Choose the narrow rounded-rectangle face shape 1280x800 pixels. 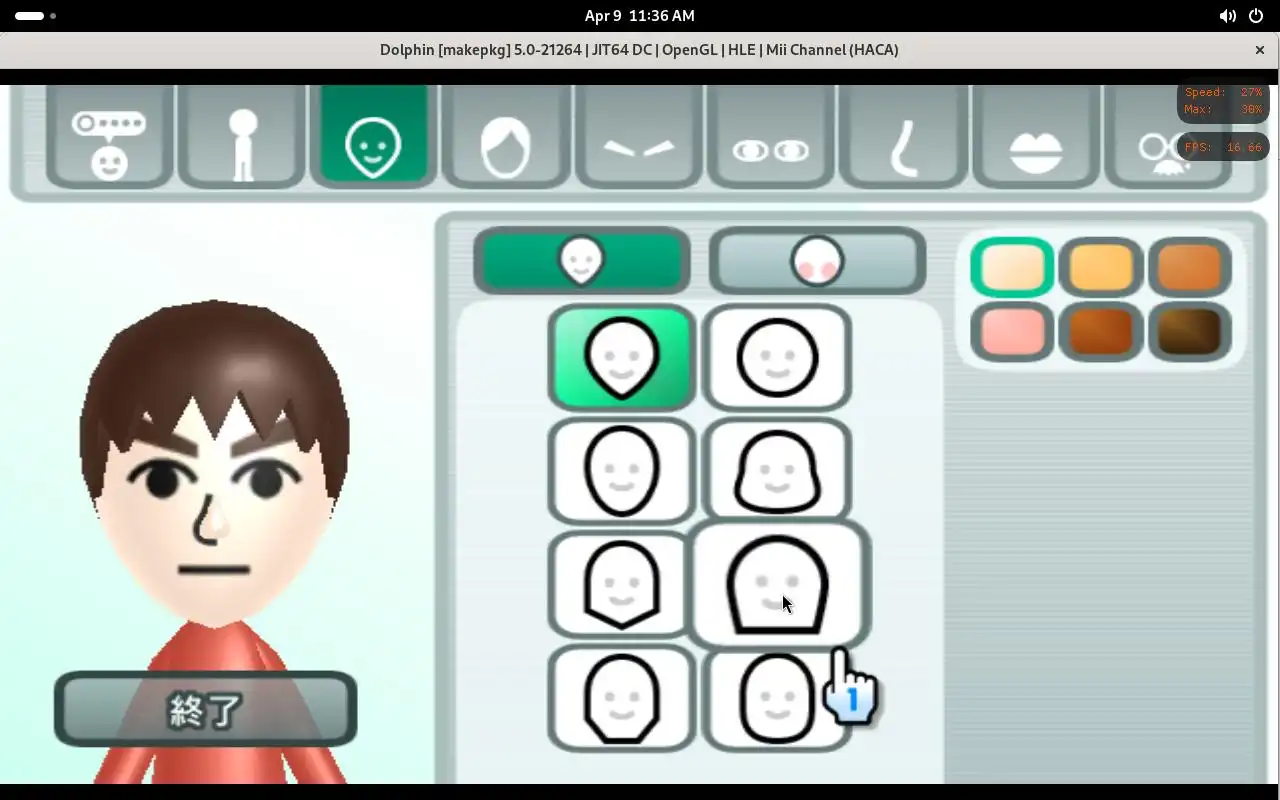coord(777,700)
